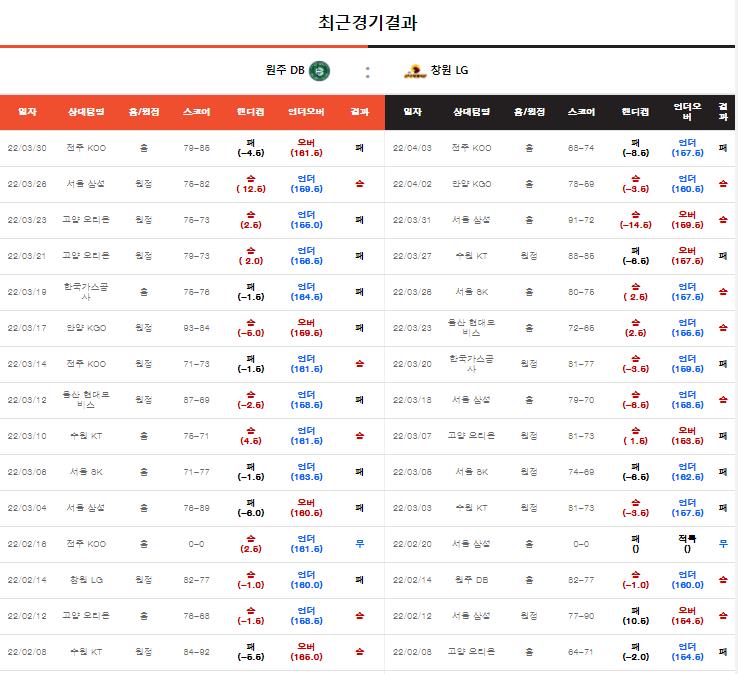
Task: Click 서울 SK in 창원 LG 22/03/26 row
Action: [471, 292]
